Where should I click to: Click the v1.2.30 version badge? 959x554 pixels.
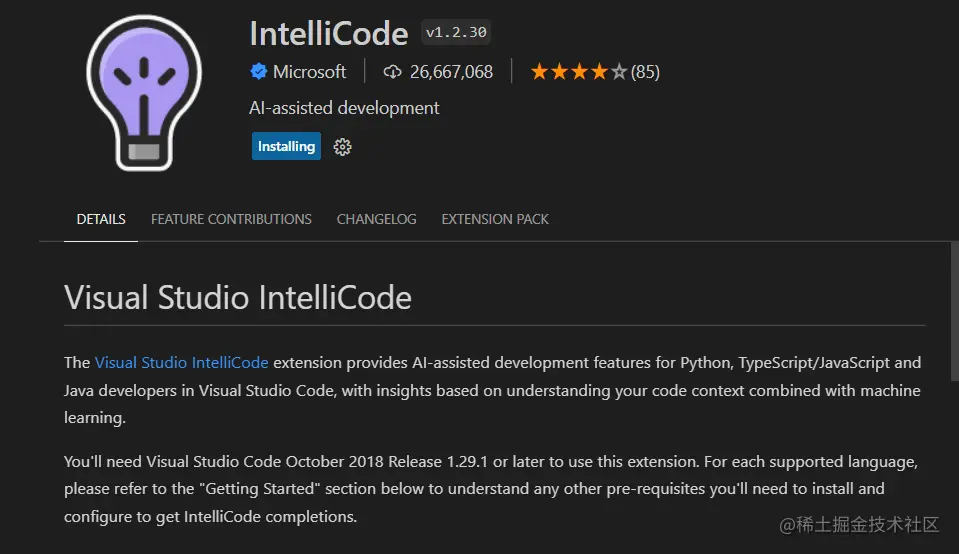pos(456,32)
